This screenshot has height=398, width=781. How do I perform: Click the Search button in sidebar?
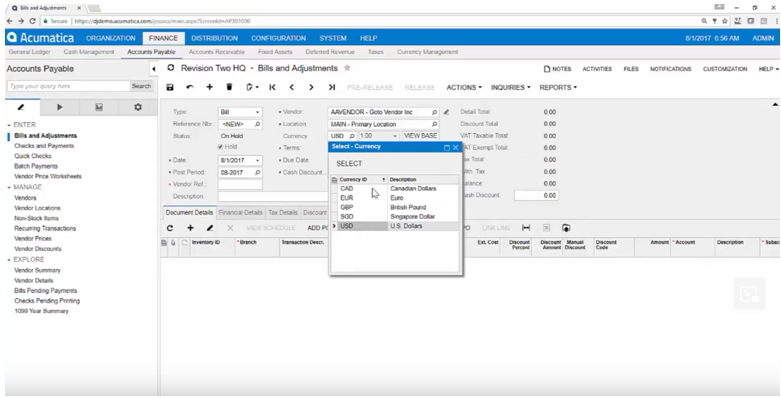point(141,86)
